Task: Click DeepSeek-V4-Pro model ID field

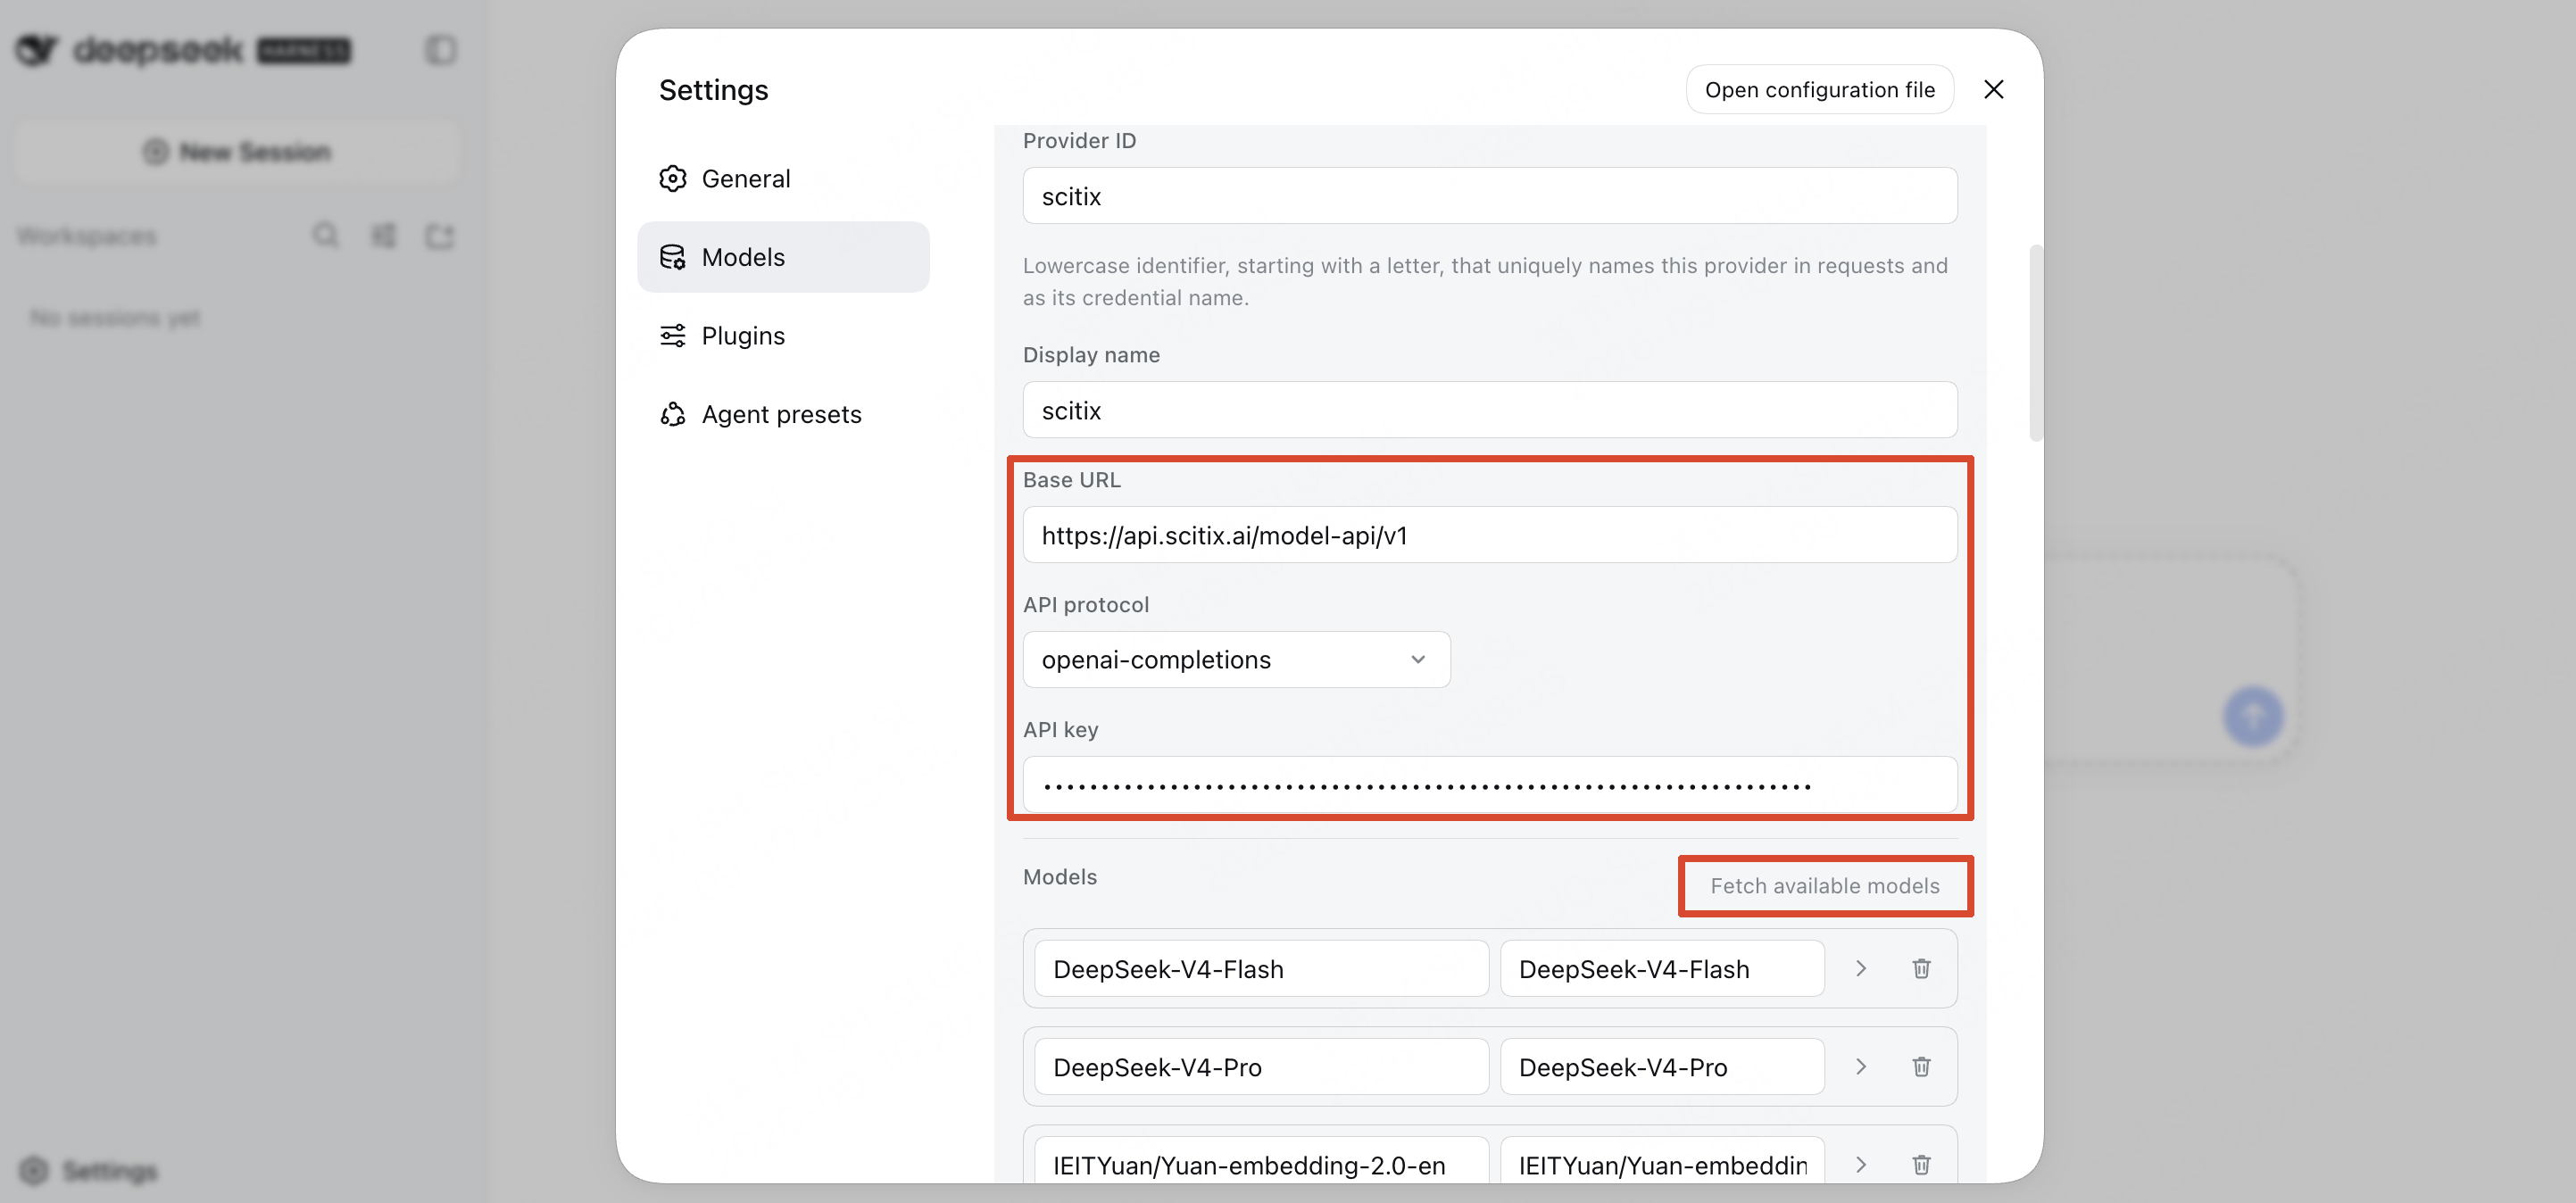Action: [x=1261, y=1067]
